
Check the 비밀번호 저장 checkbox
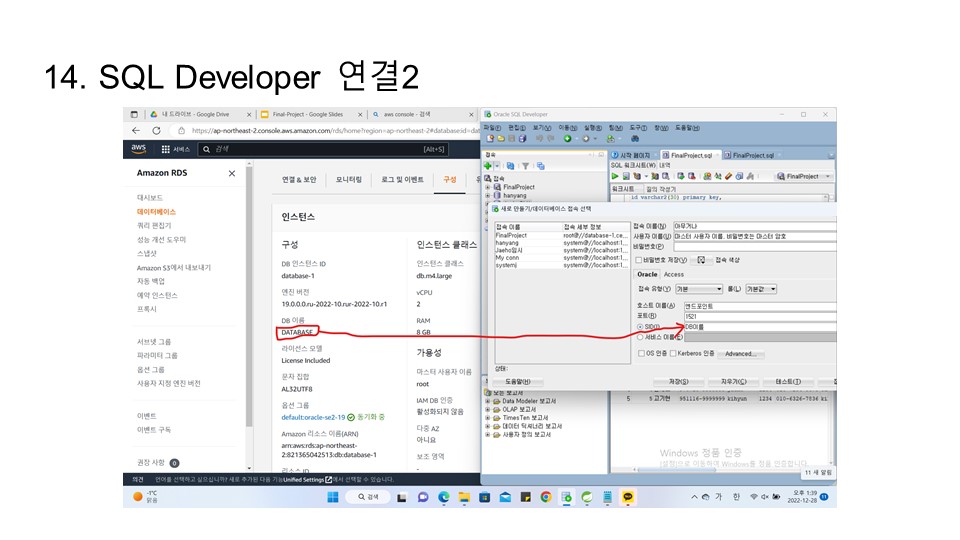[x=639, y=260]
